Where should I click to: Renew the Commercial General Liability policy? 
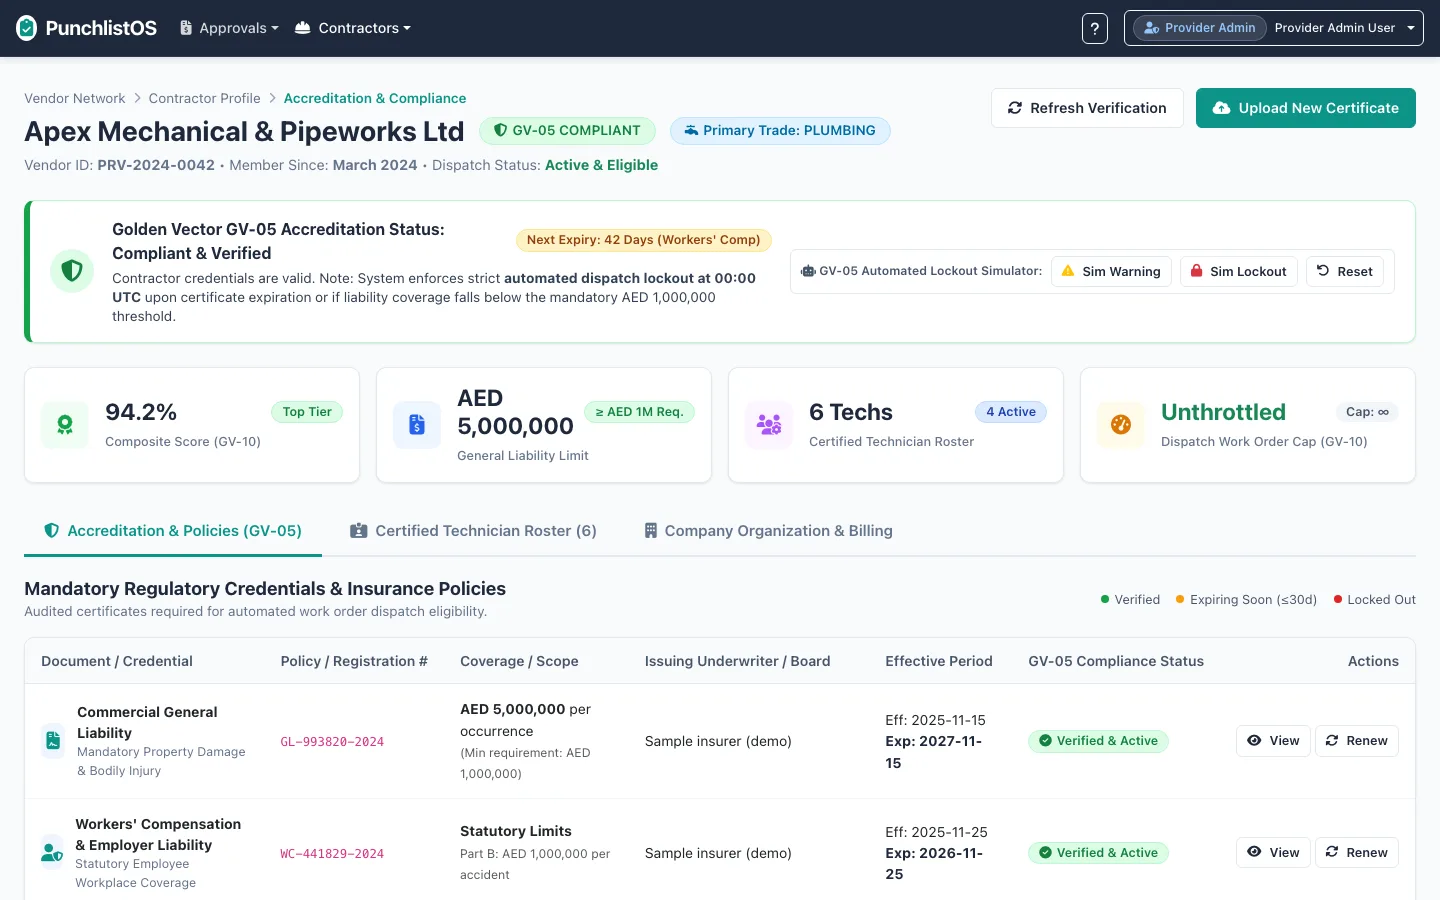1357,741
